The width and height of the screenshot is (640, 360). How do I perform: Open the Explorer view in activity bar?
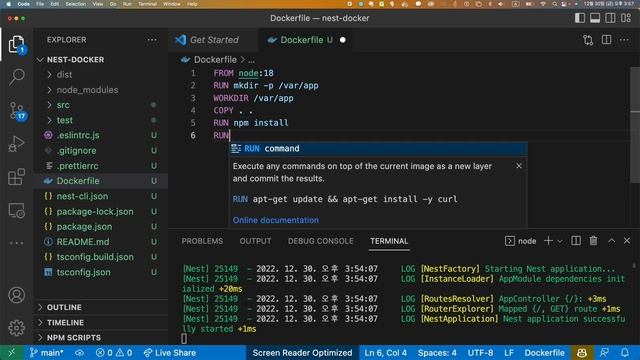[16, 44]
